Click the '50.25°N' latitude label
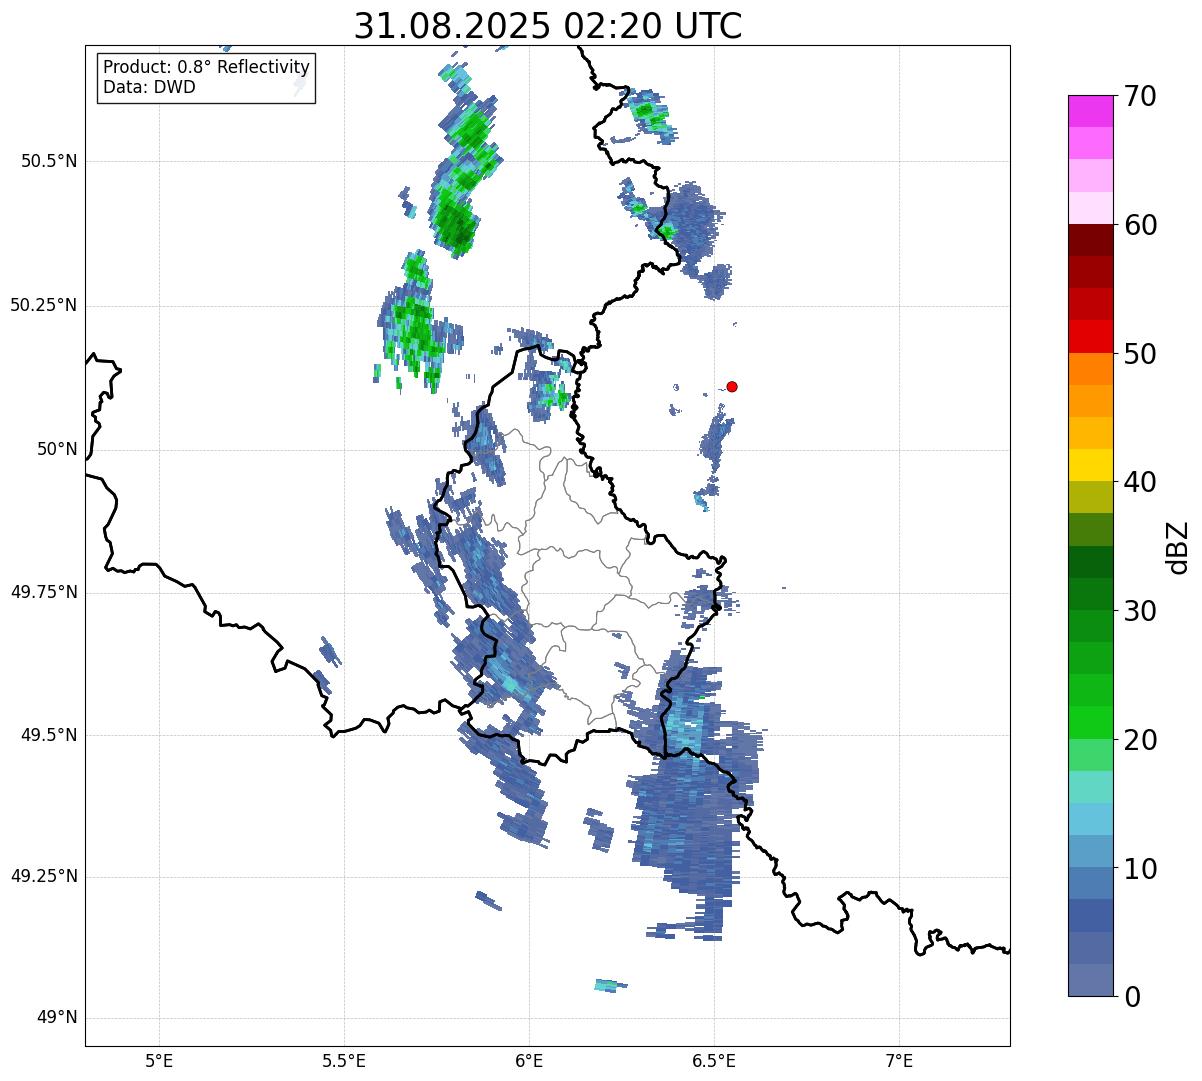This screenshot has width=1202, height=1081. click(44, 305)
